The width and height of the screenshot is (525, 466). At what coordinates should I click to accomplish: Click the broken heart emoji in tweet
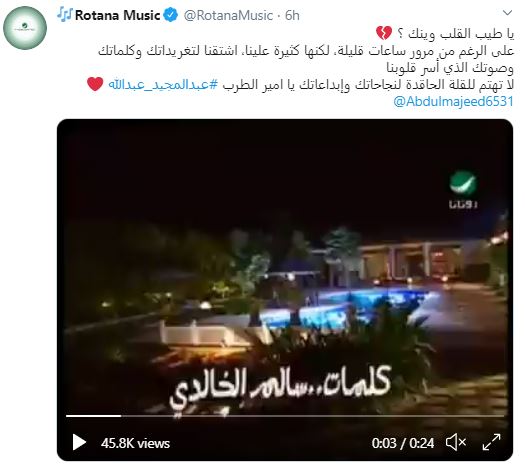point(384,33)
